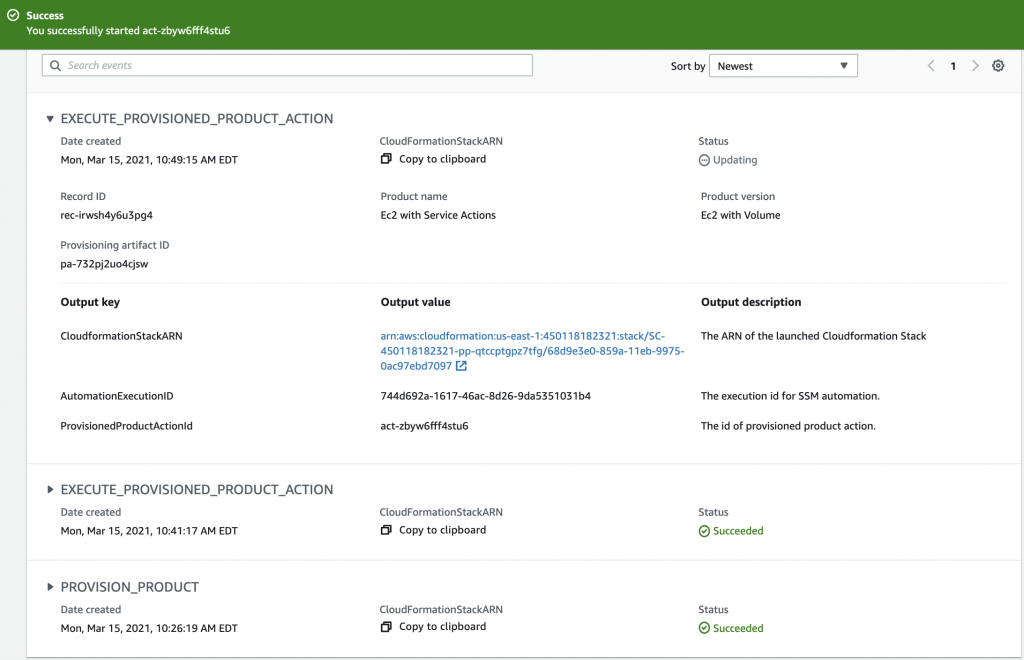Click the Copy to clipboard label
1024x660 pixels.
tap(443, 159)
